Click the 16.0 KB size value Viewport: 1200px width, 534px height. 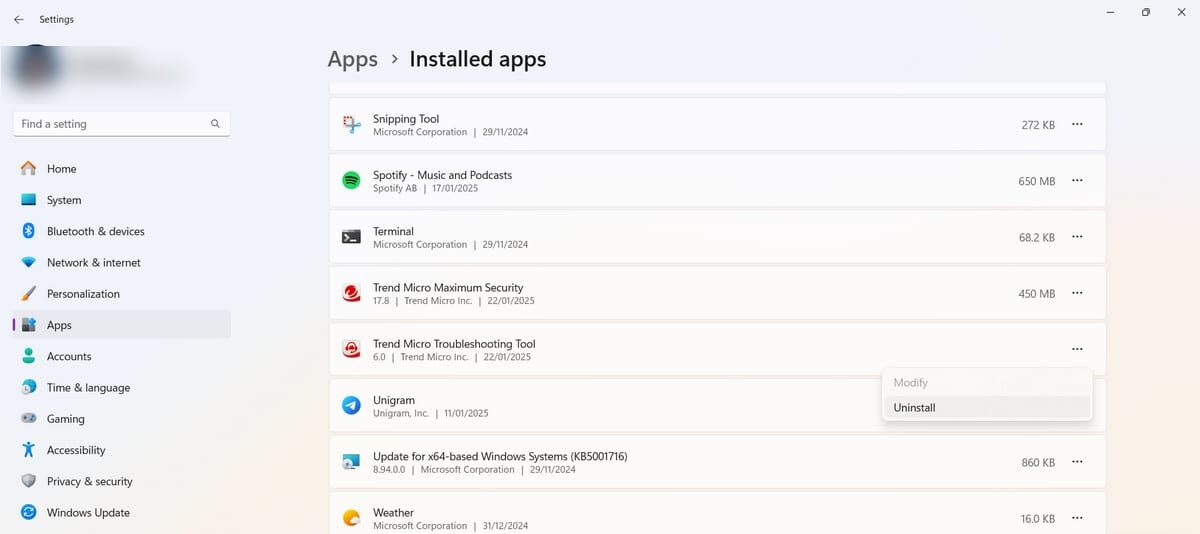tap(1038, 519)
